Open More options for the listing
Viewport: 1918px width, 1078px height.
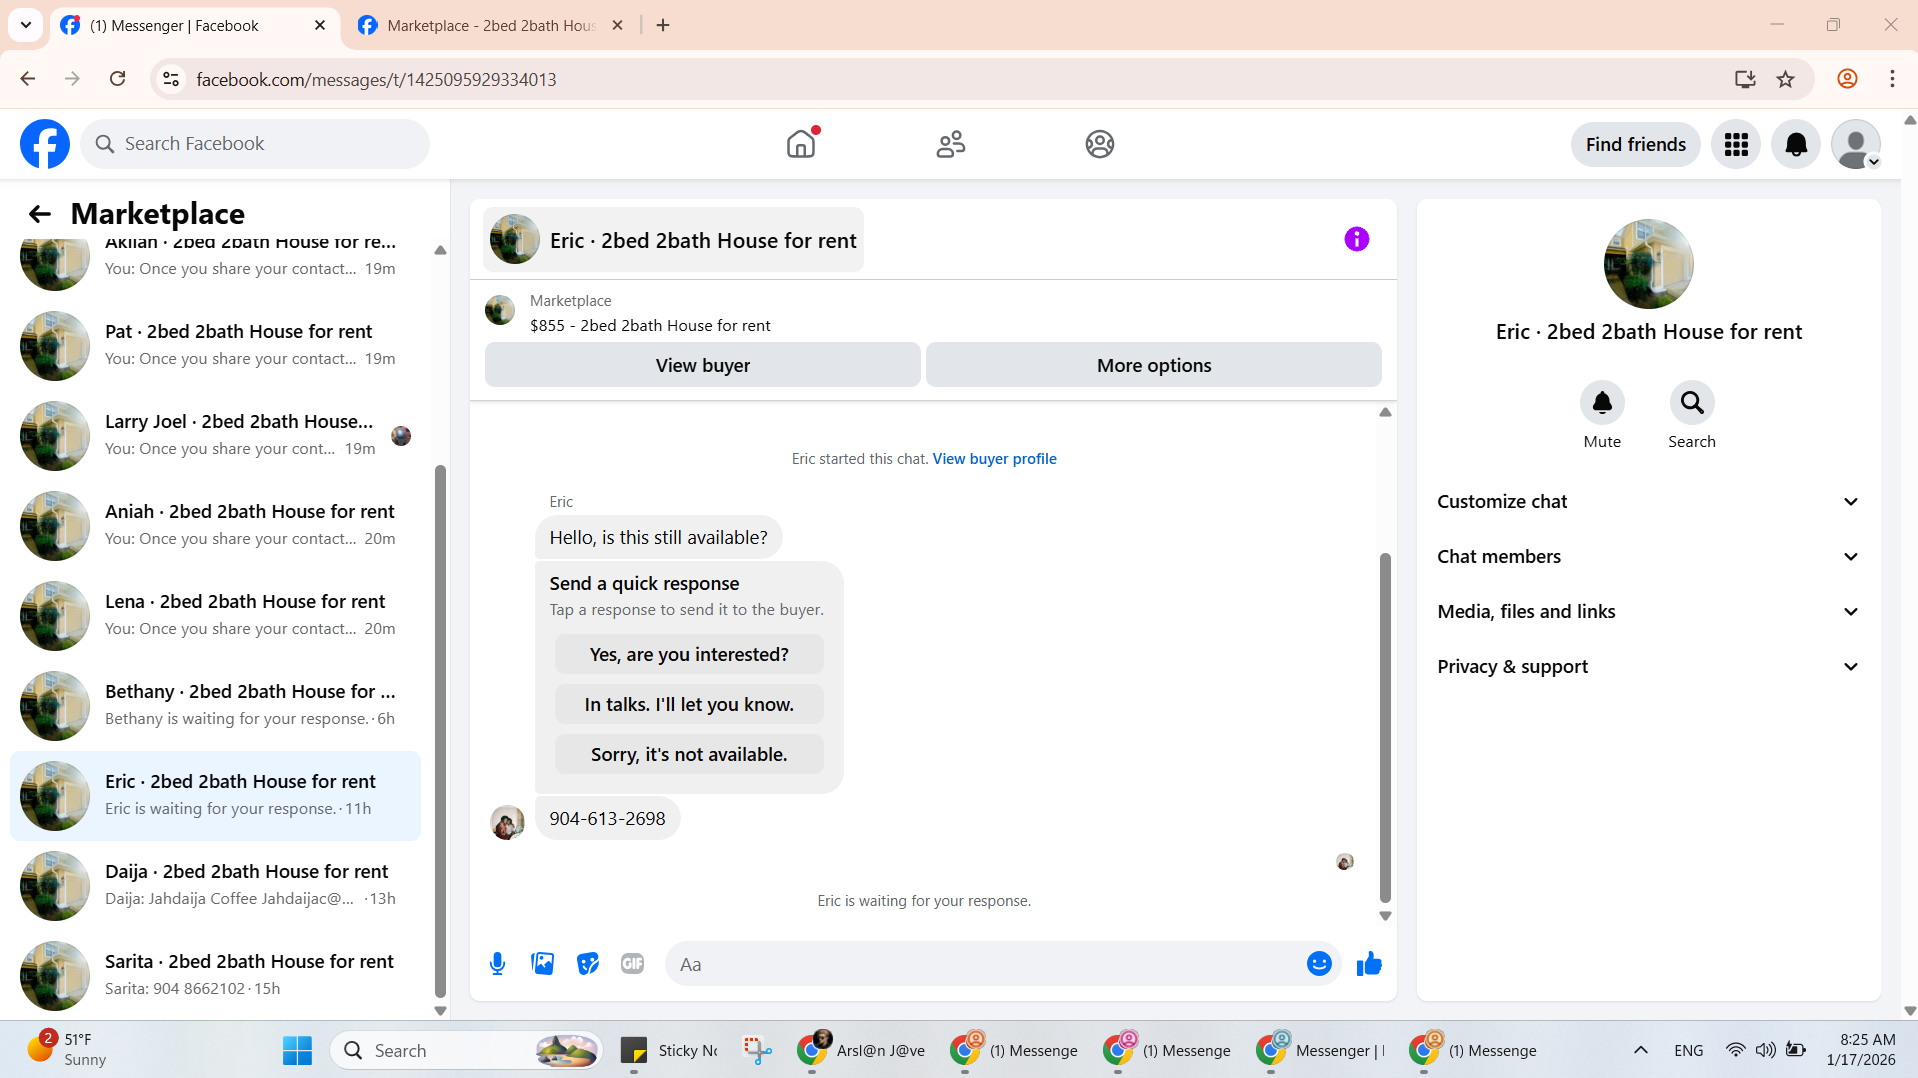[x=1154, y=366]
